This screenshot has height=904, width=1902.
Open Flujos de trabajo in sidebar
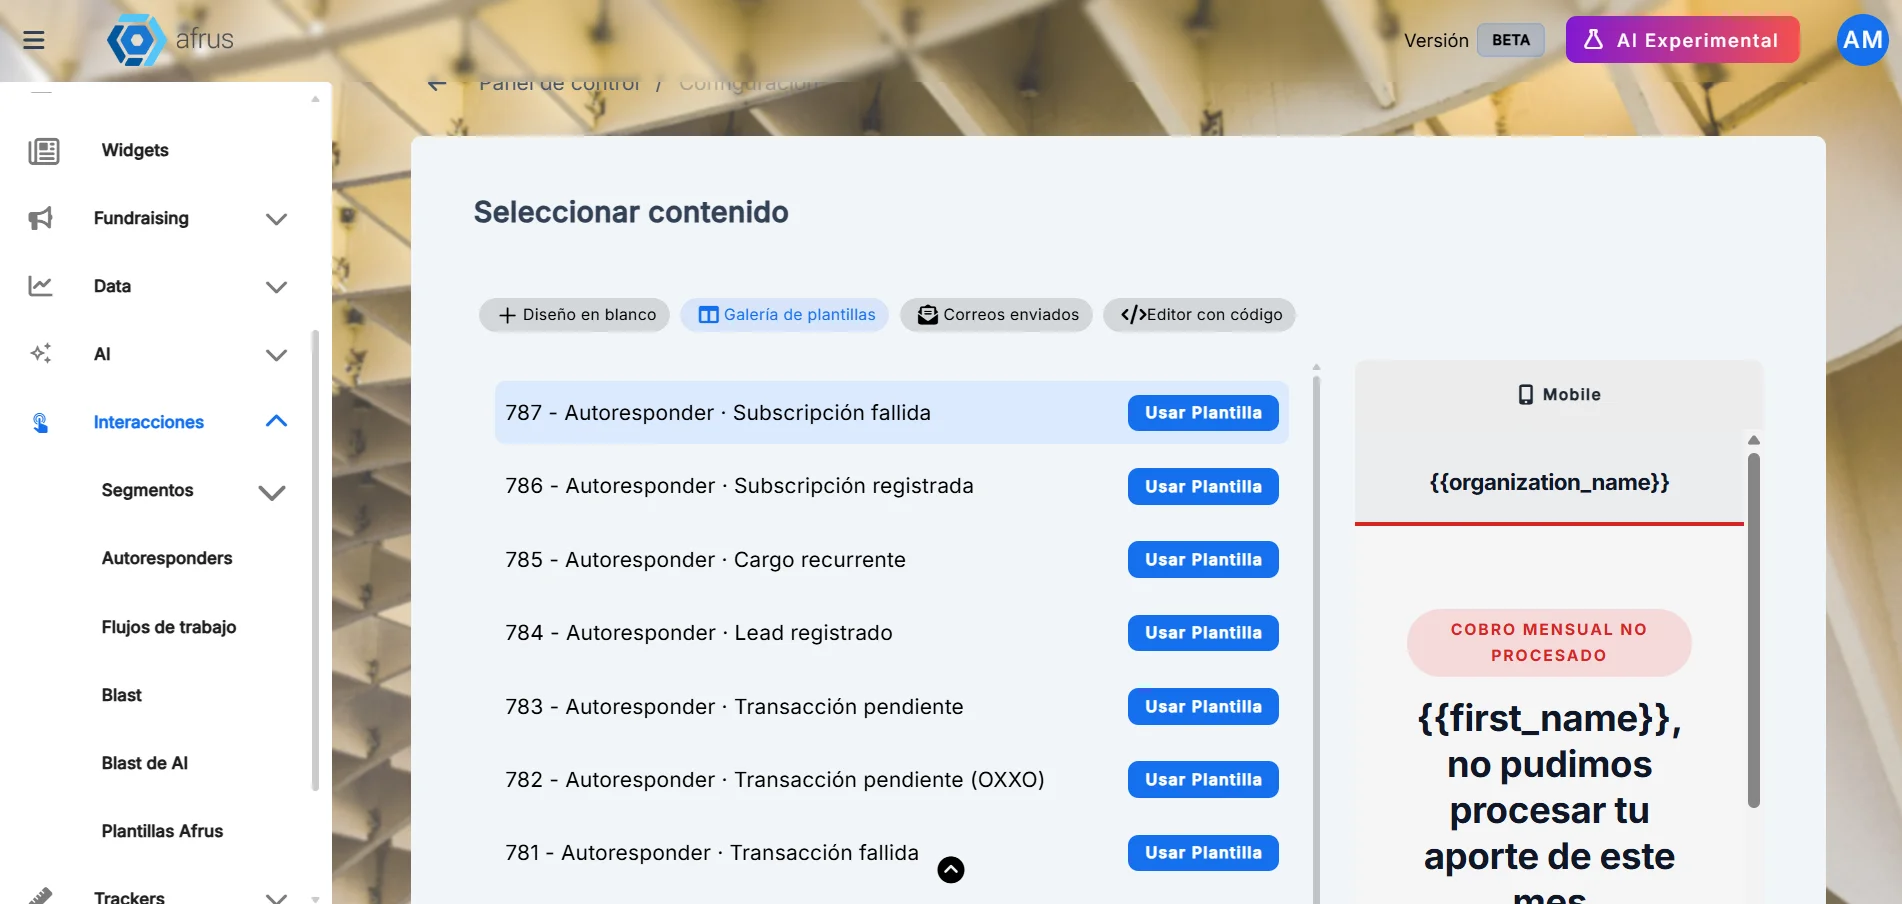click(x=169, y=627)
